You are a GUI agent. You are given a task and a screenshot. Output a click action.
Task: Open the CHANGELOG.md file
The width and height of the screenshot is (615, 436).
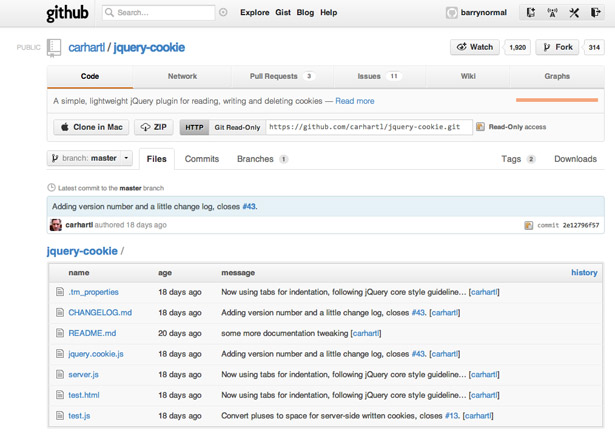100,312
